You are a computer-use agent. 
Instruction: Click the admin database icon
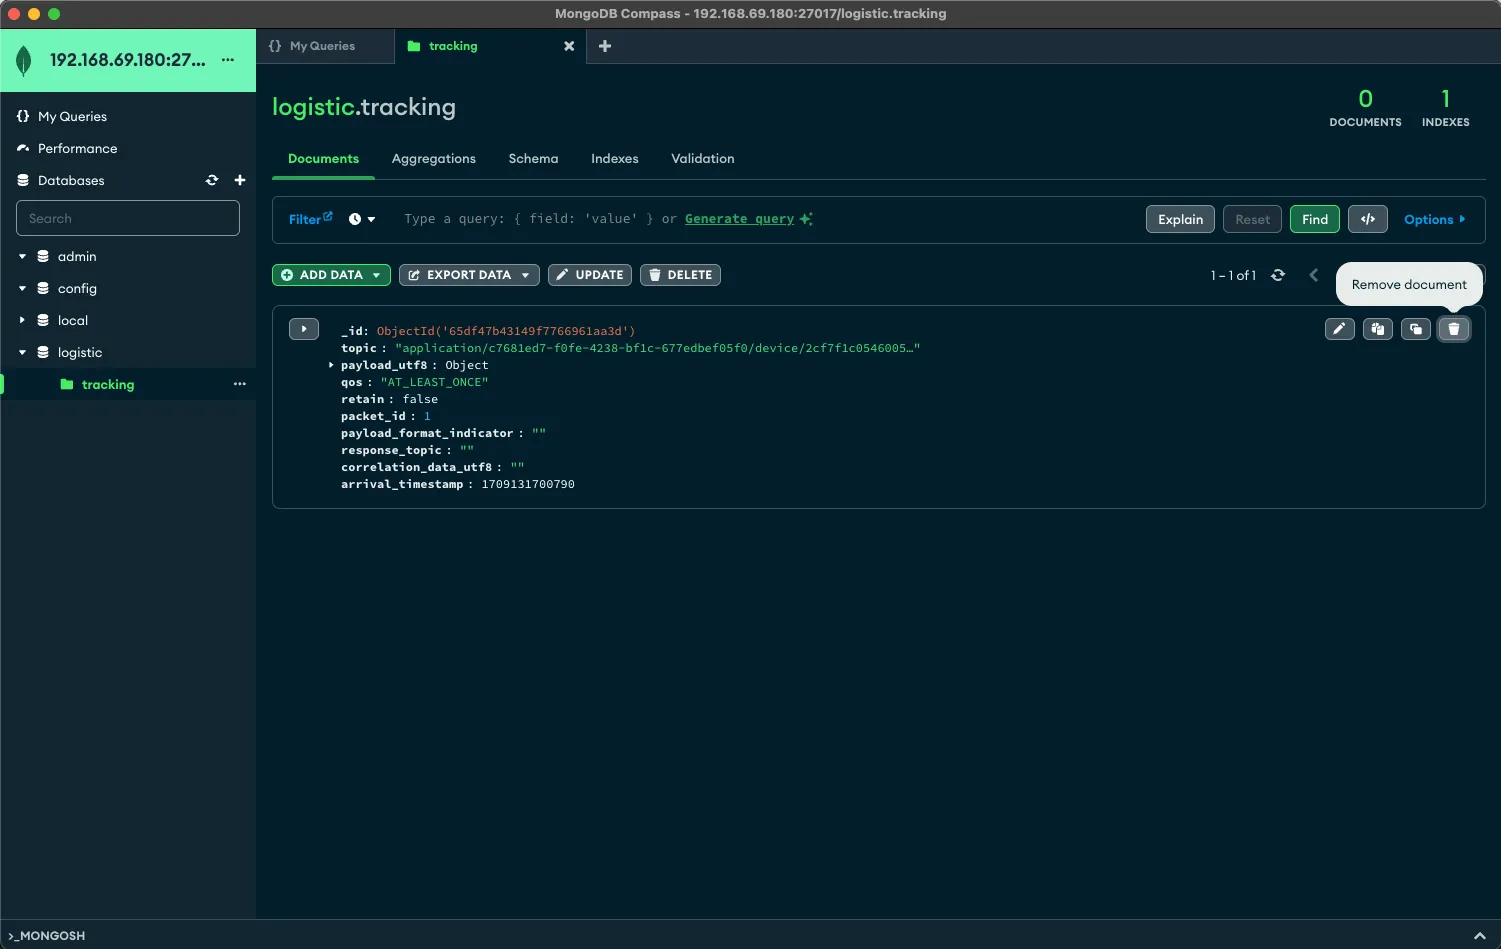click(x=43, y=256)
